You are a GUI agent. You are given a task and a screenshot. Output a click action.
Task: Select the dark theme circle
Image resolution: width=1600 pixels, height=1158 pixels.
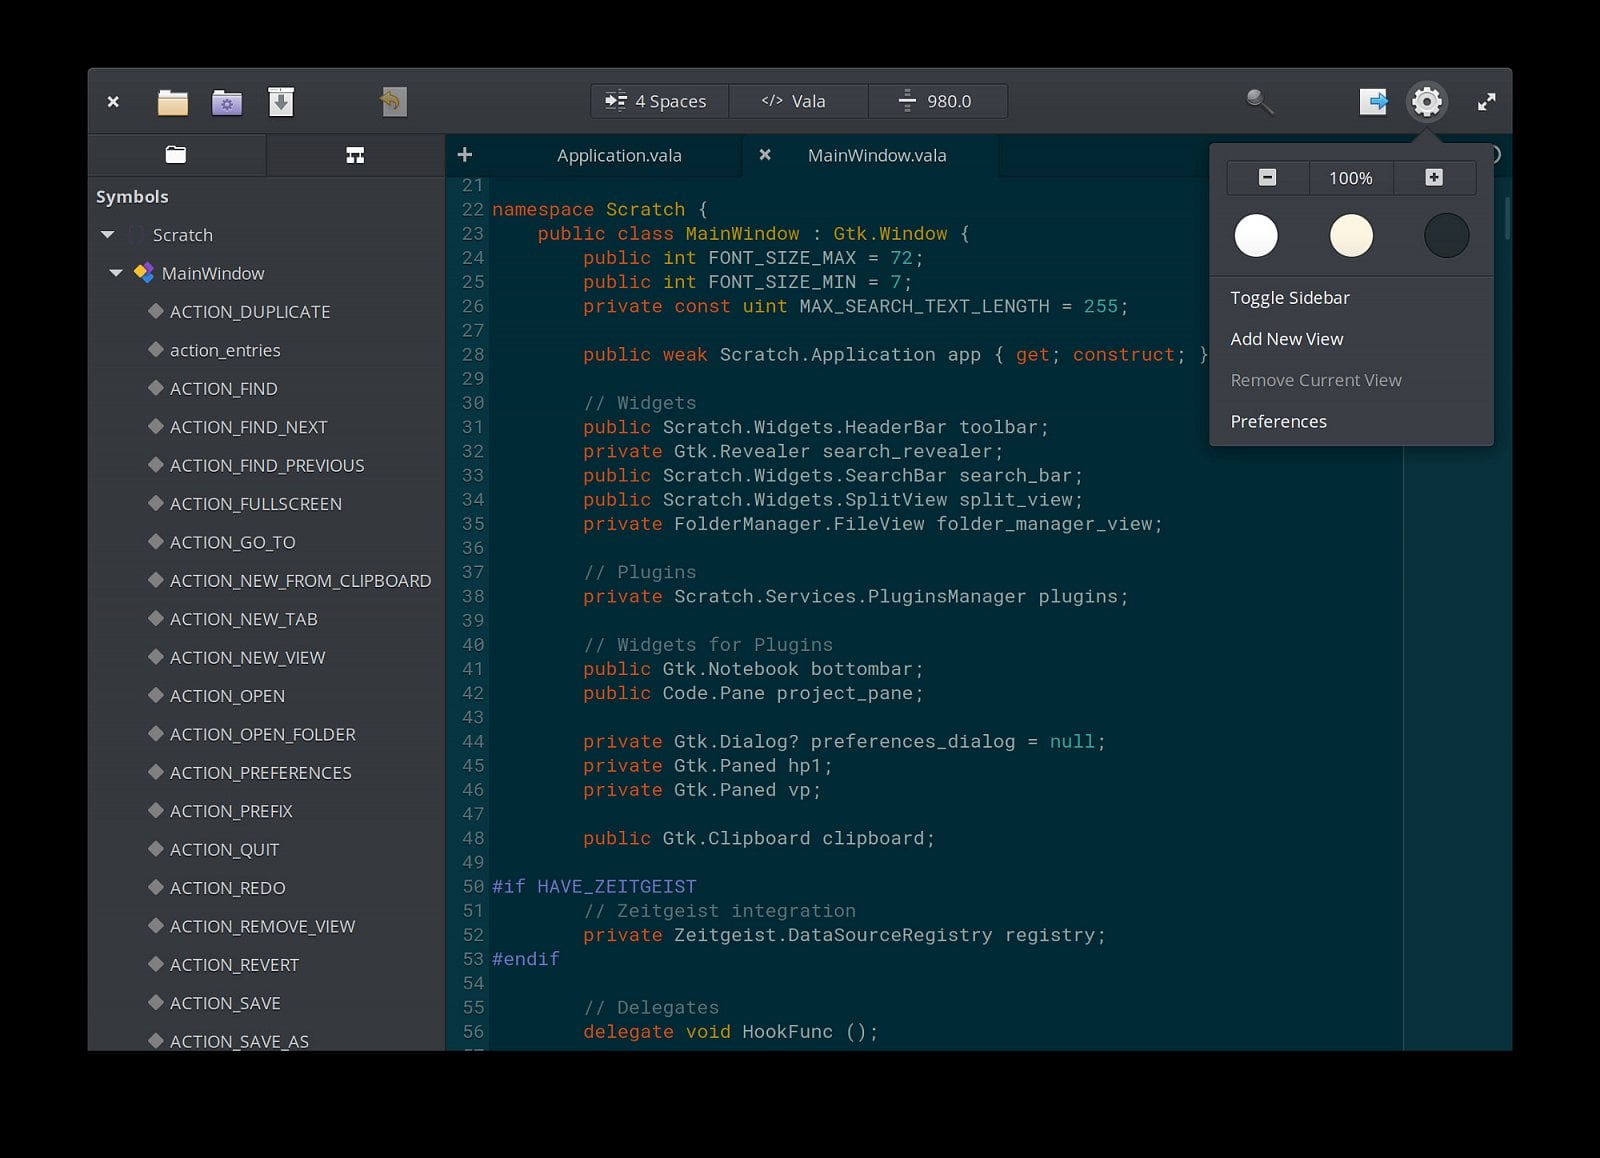(1446, 236)
